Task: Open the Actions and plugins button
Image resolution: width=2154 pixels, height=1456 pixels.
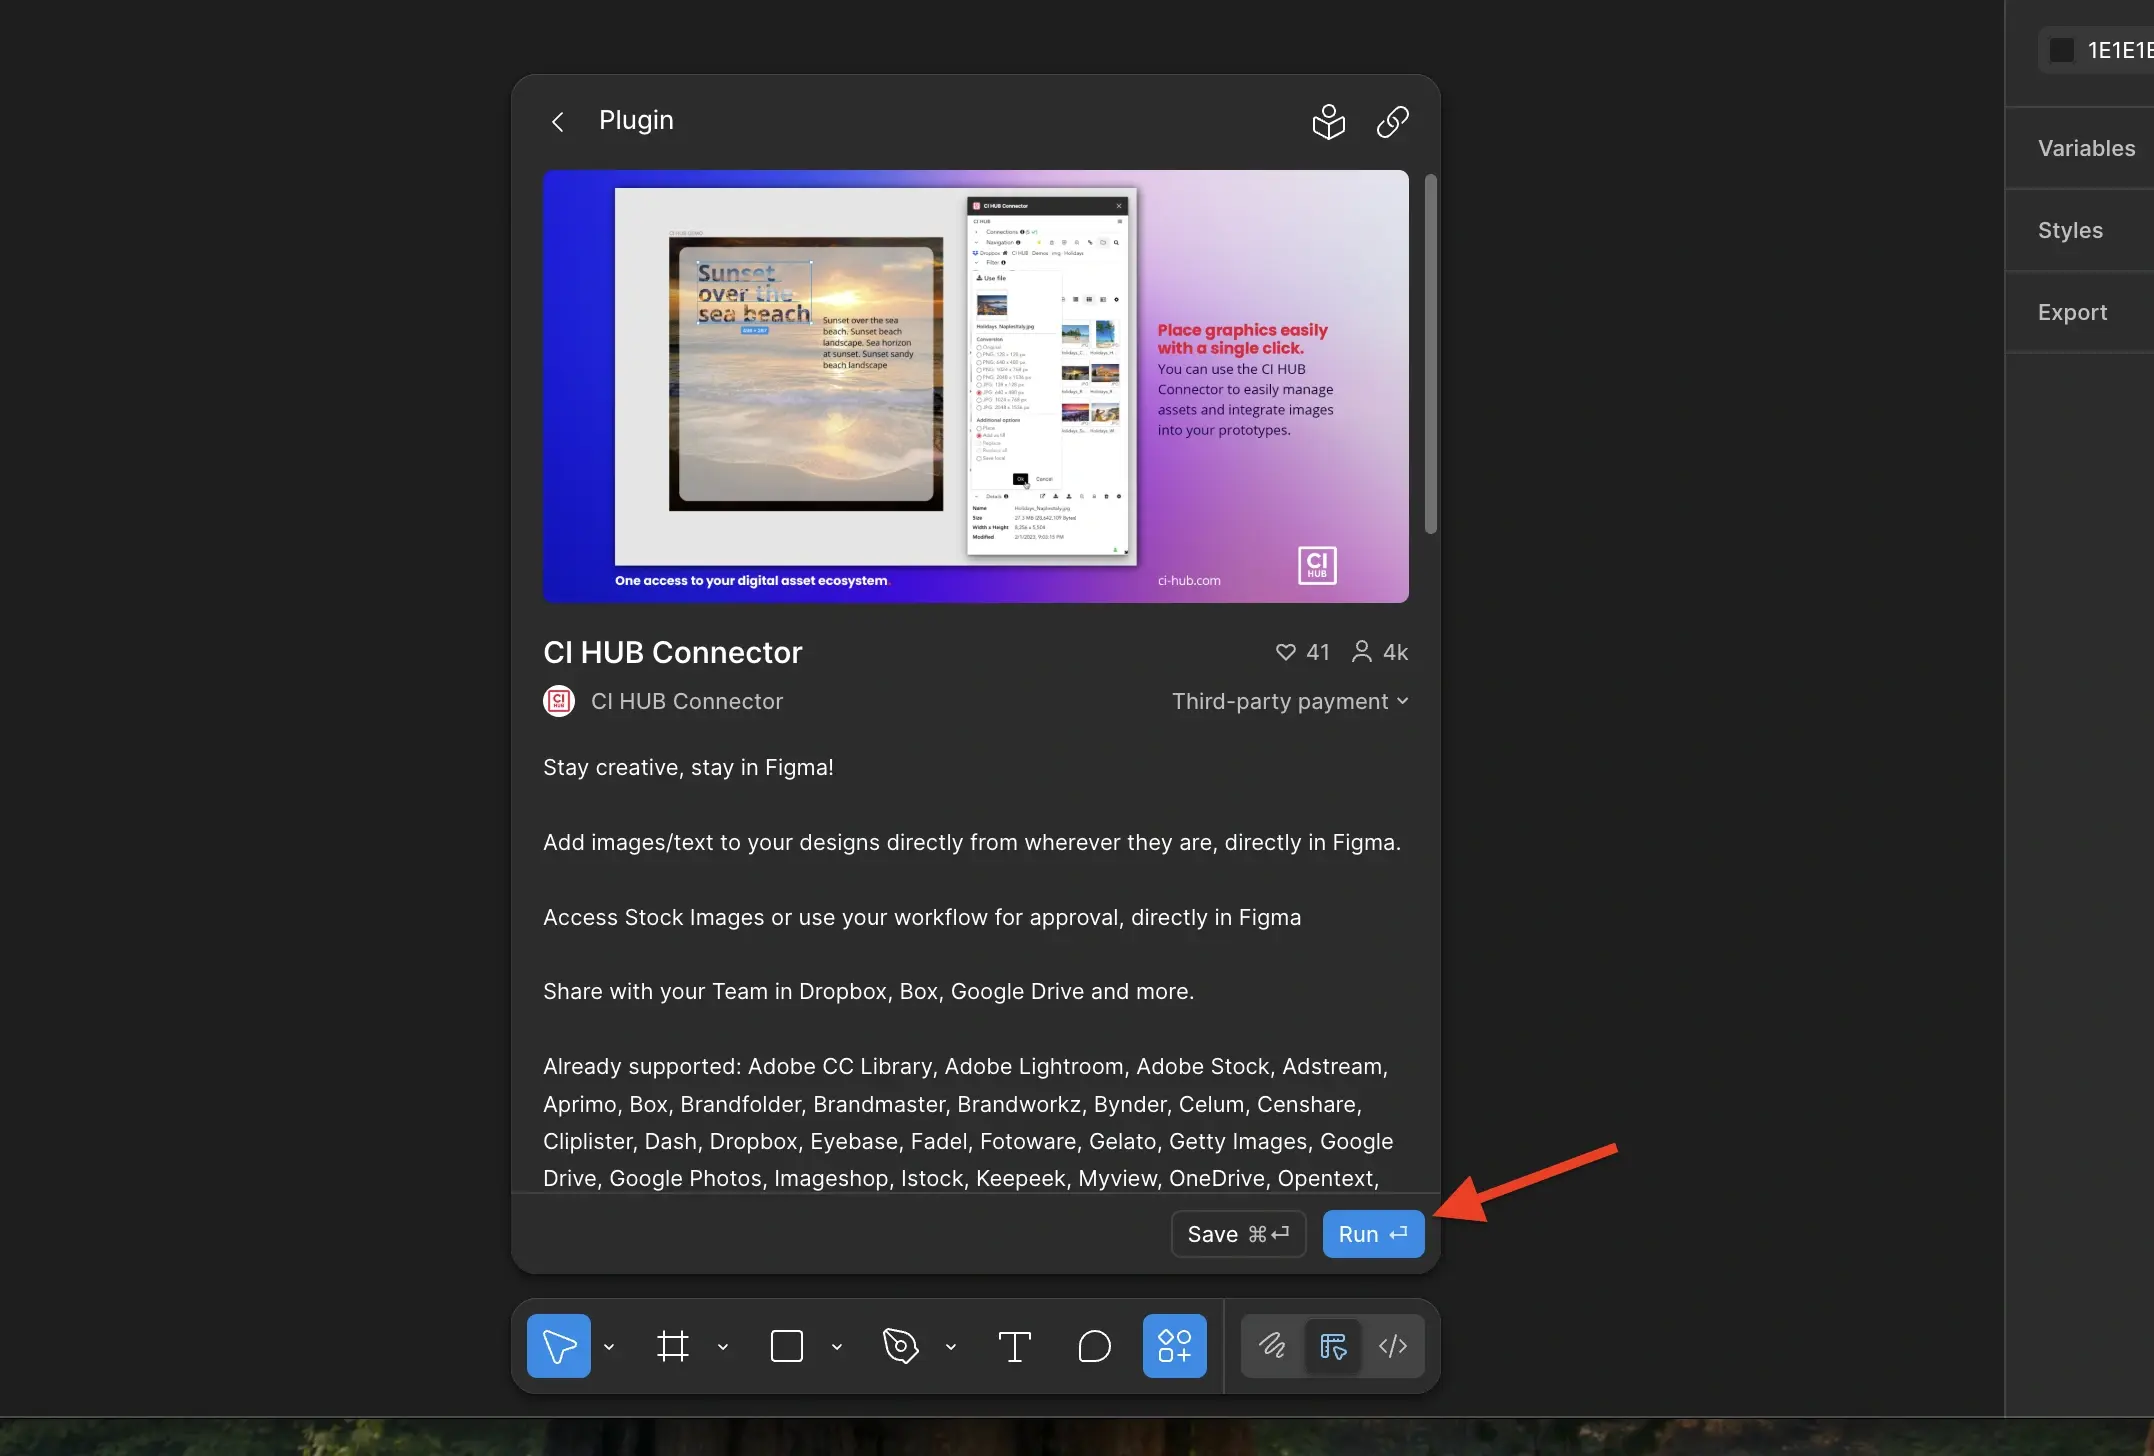Action: coord(1174,1346)
